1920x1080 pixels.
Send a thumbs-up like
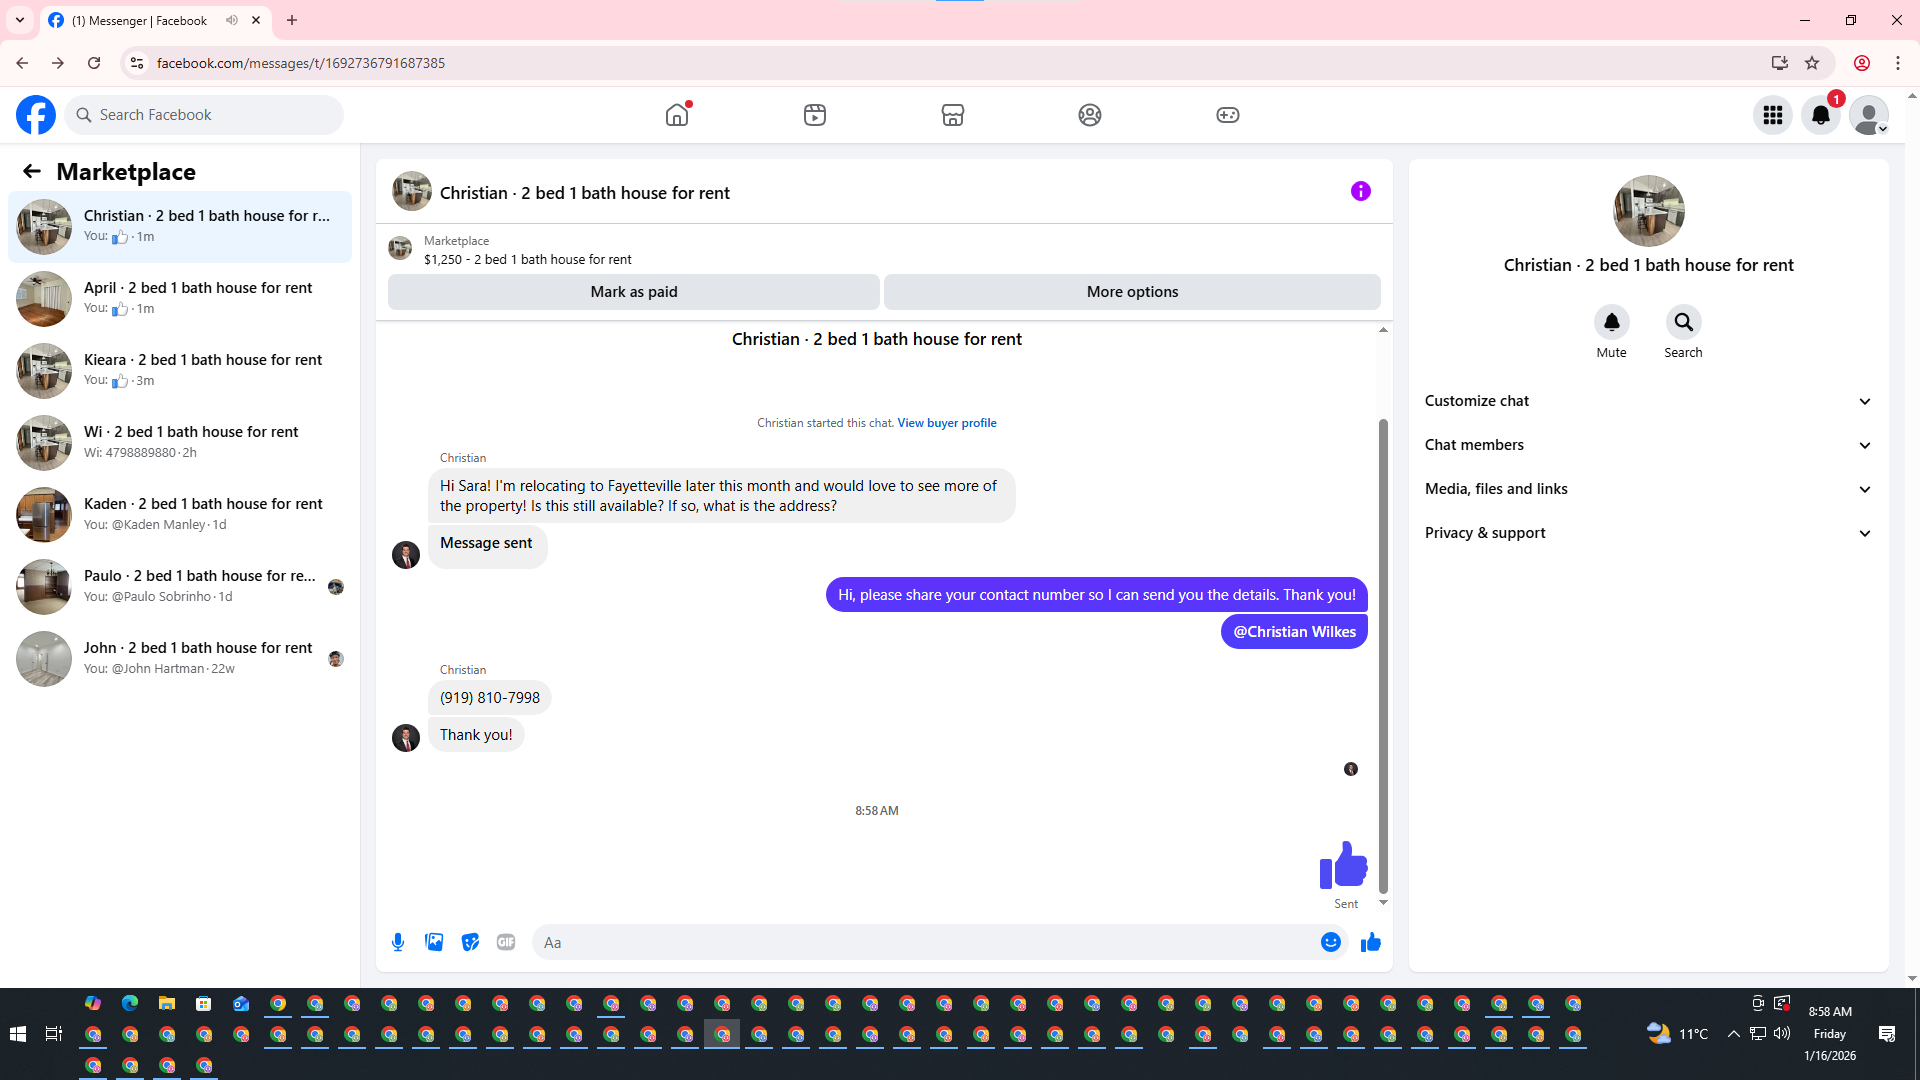coord(1370,942)
